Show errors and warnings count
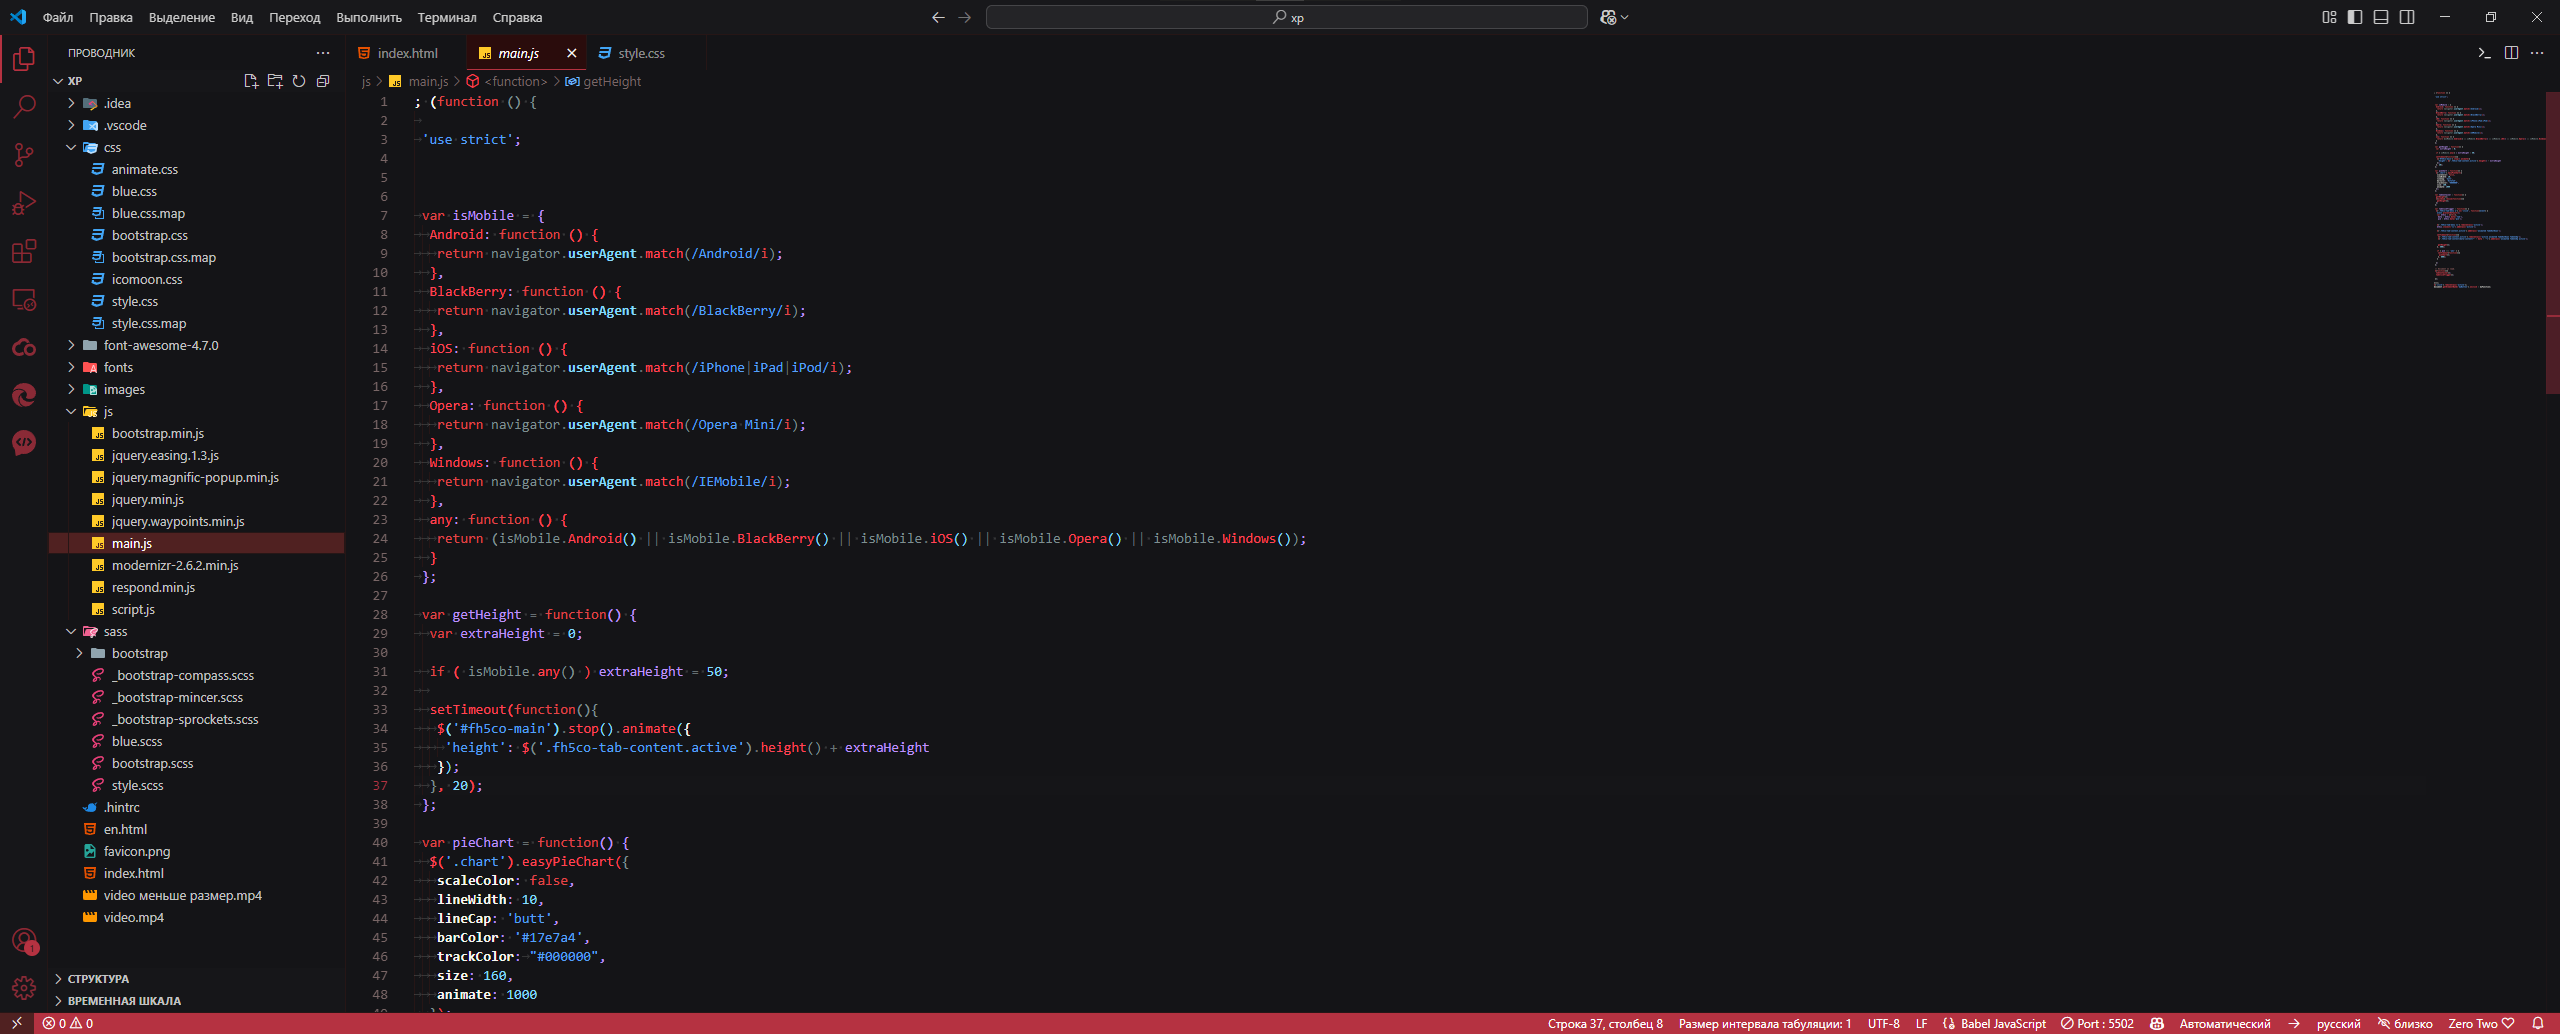Viewport: 2560px width, 1034px height. [x=68, y=1023]
